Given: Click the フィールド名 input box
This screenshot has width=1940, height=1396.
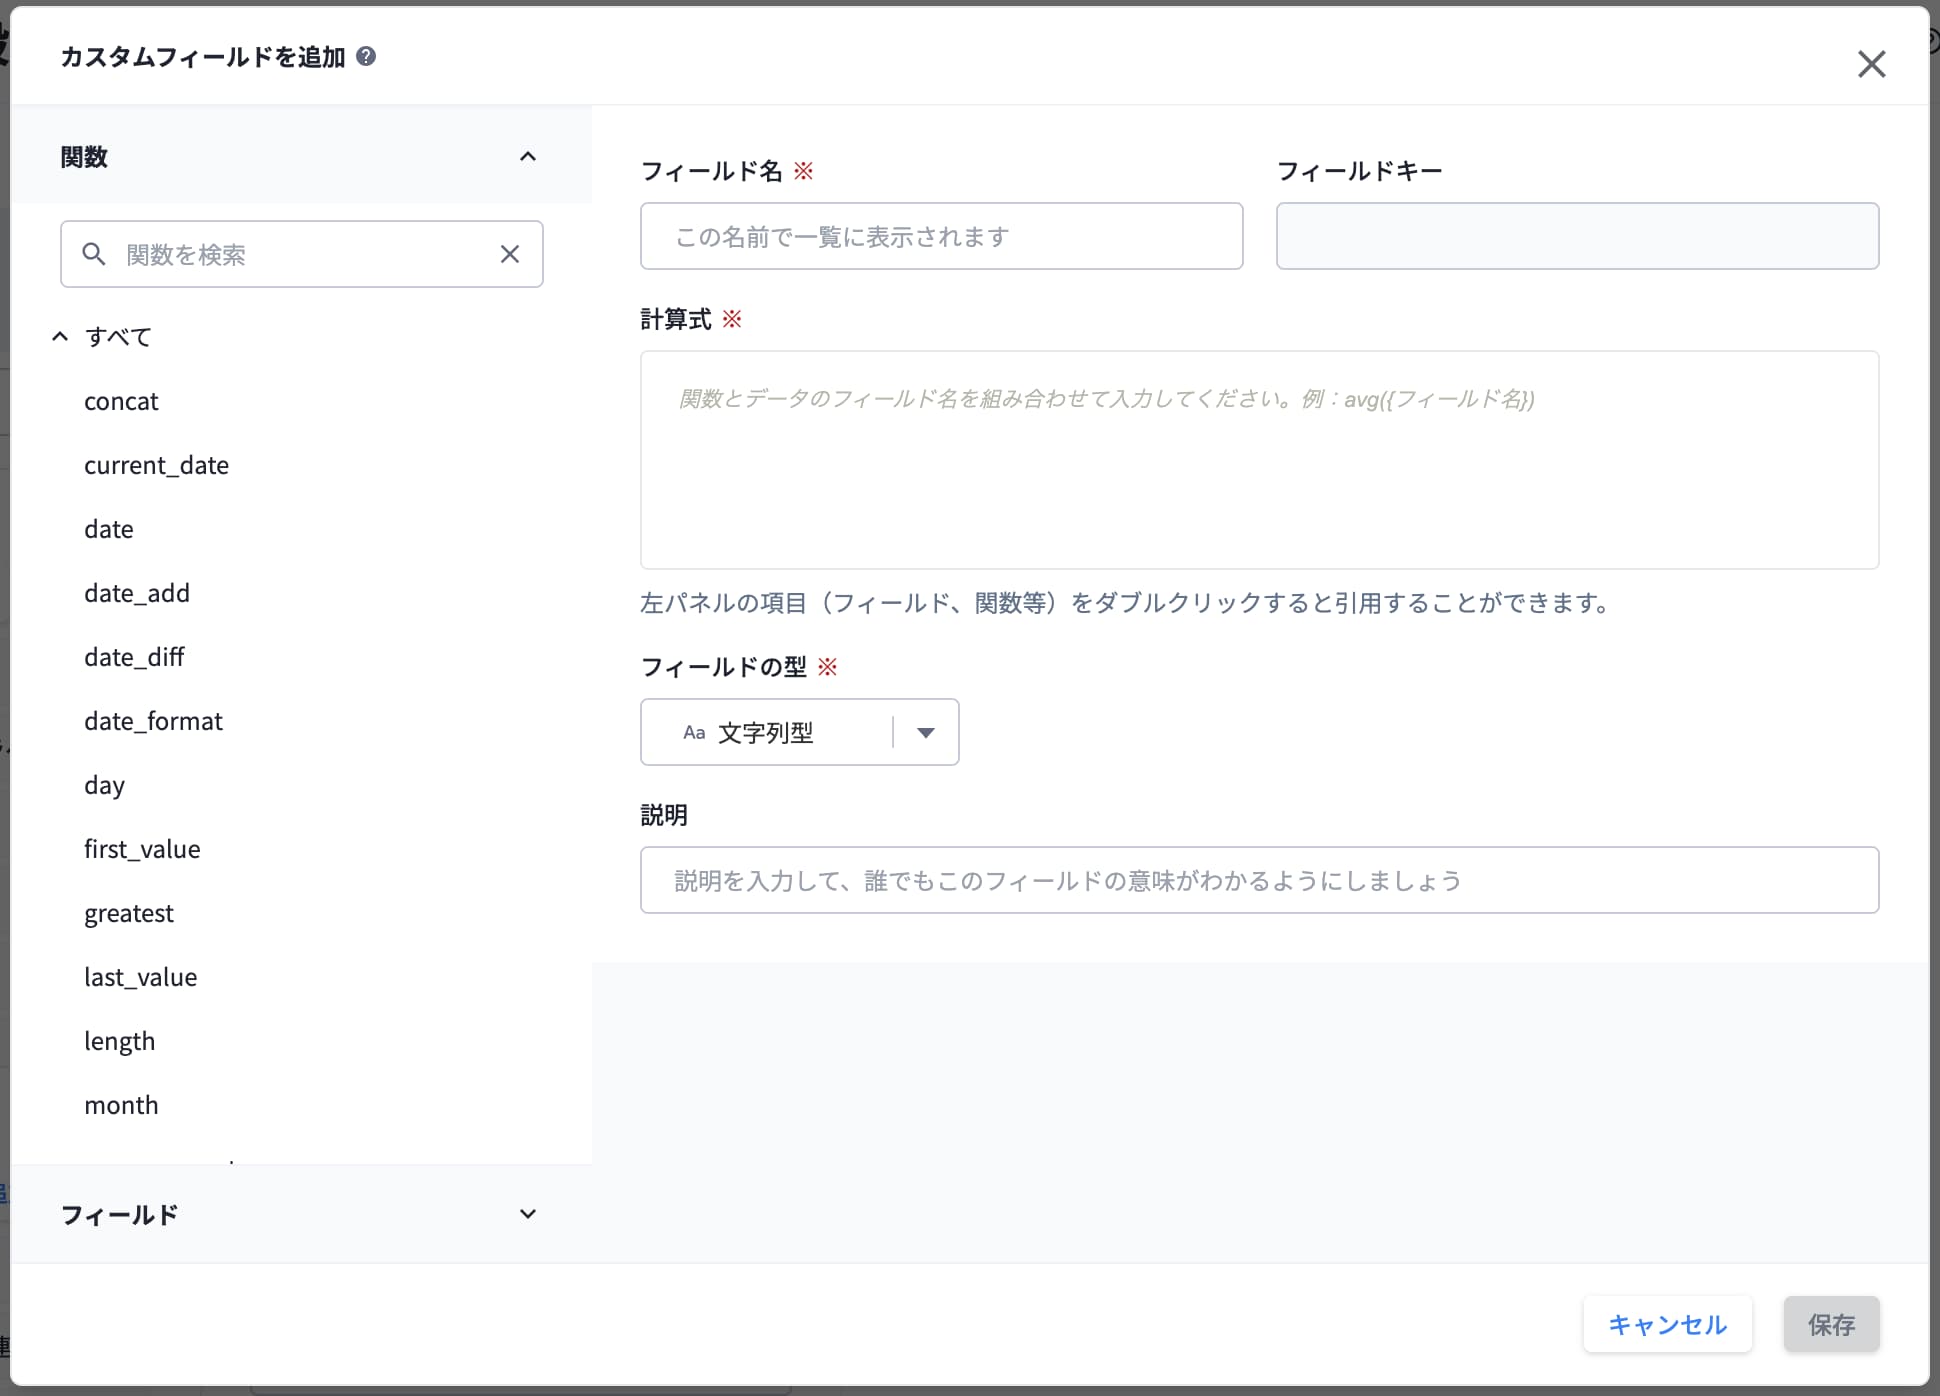Looking at the screenshot, I should 941,236.
